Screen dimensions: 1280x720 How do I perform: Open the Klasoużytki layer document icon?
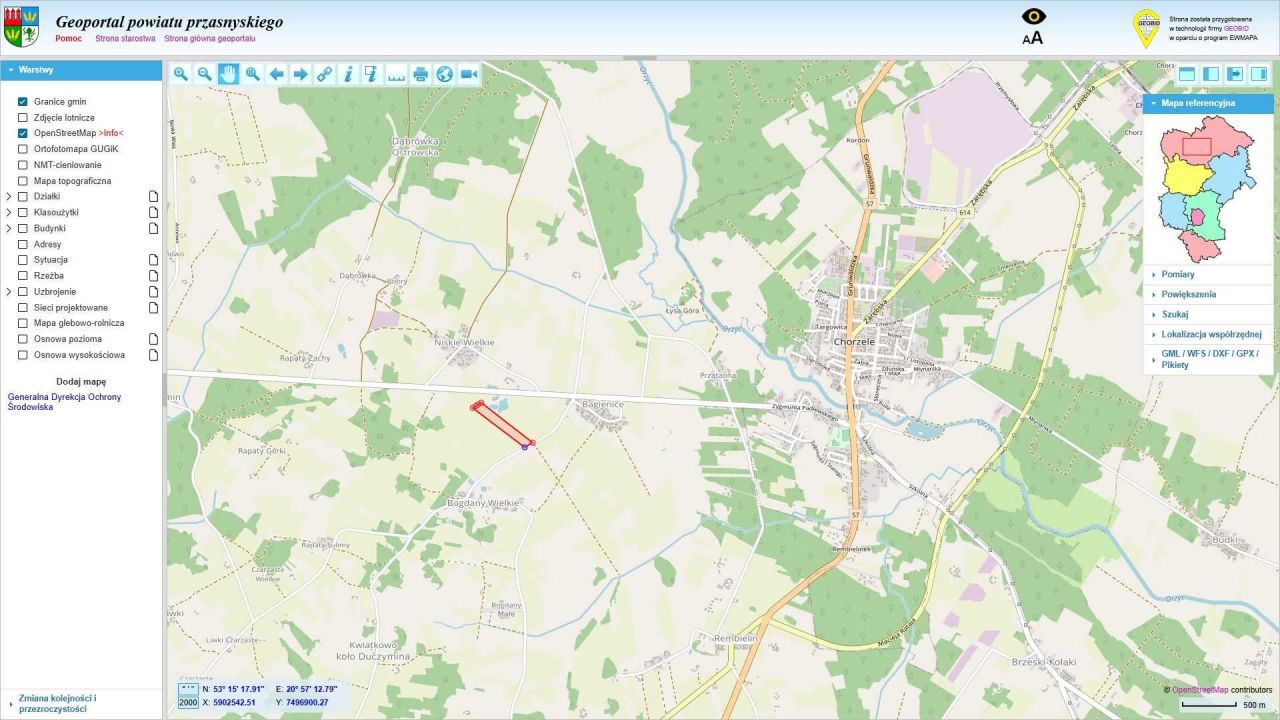point(154,213)
